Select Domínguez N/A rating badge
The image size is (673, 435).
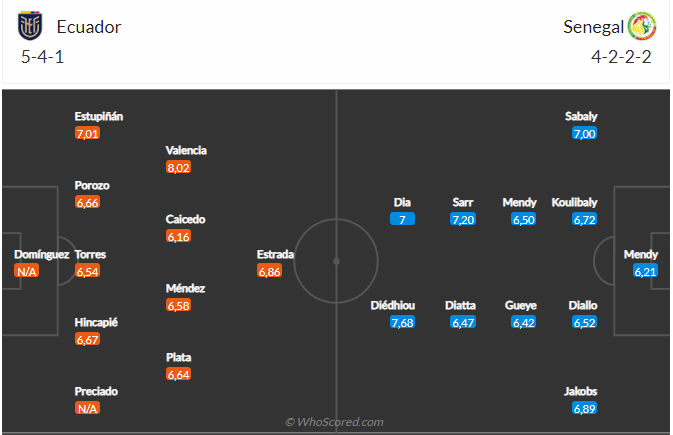coord(28,271)
